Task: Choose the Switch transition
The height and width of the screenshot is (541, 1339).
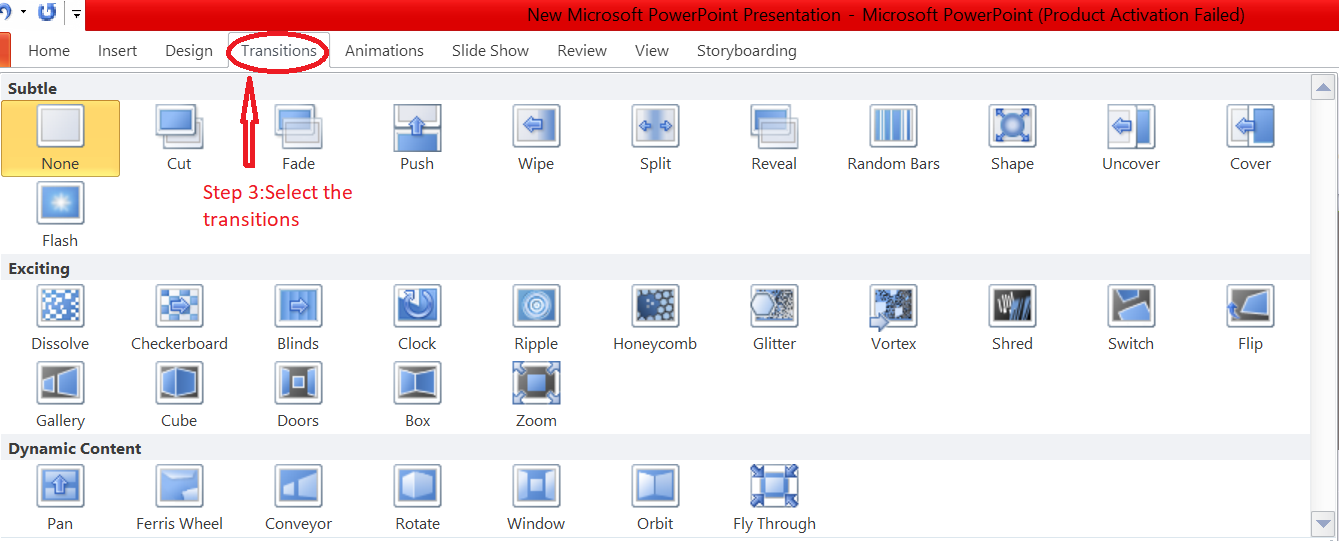Action: [1131, 318]
